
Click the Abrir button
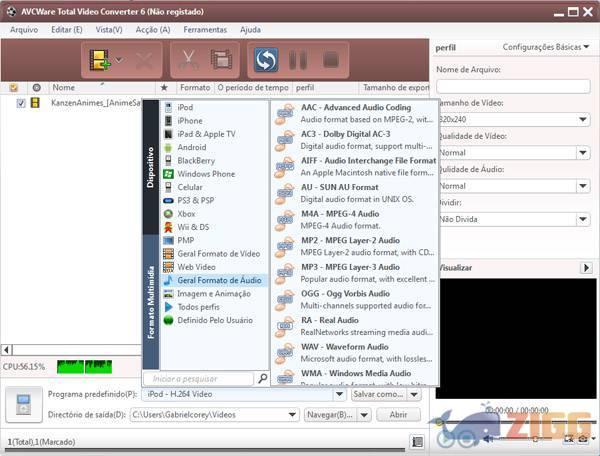click(x=398, y=414)
